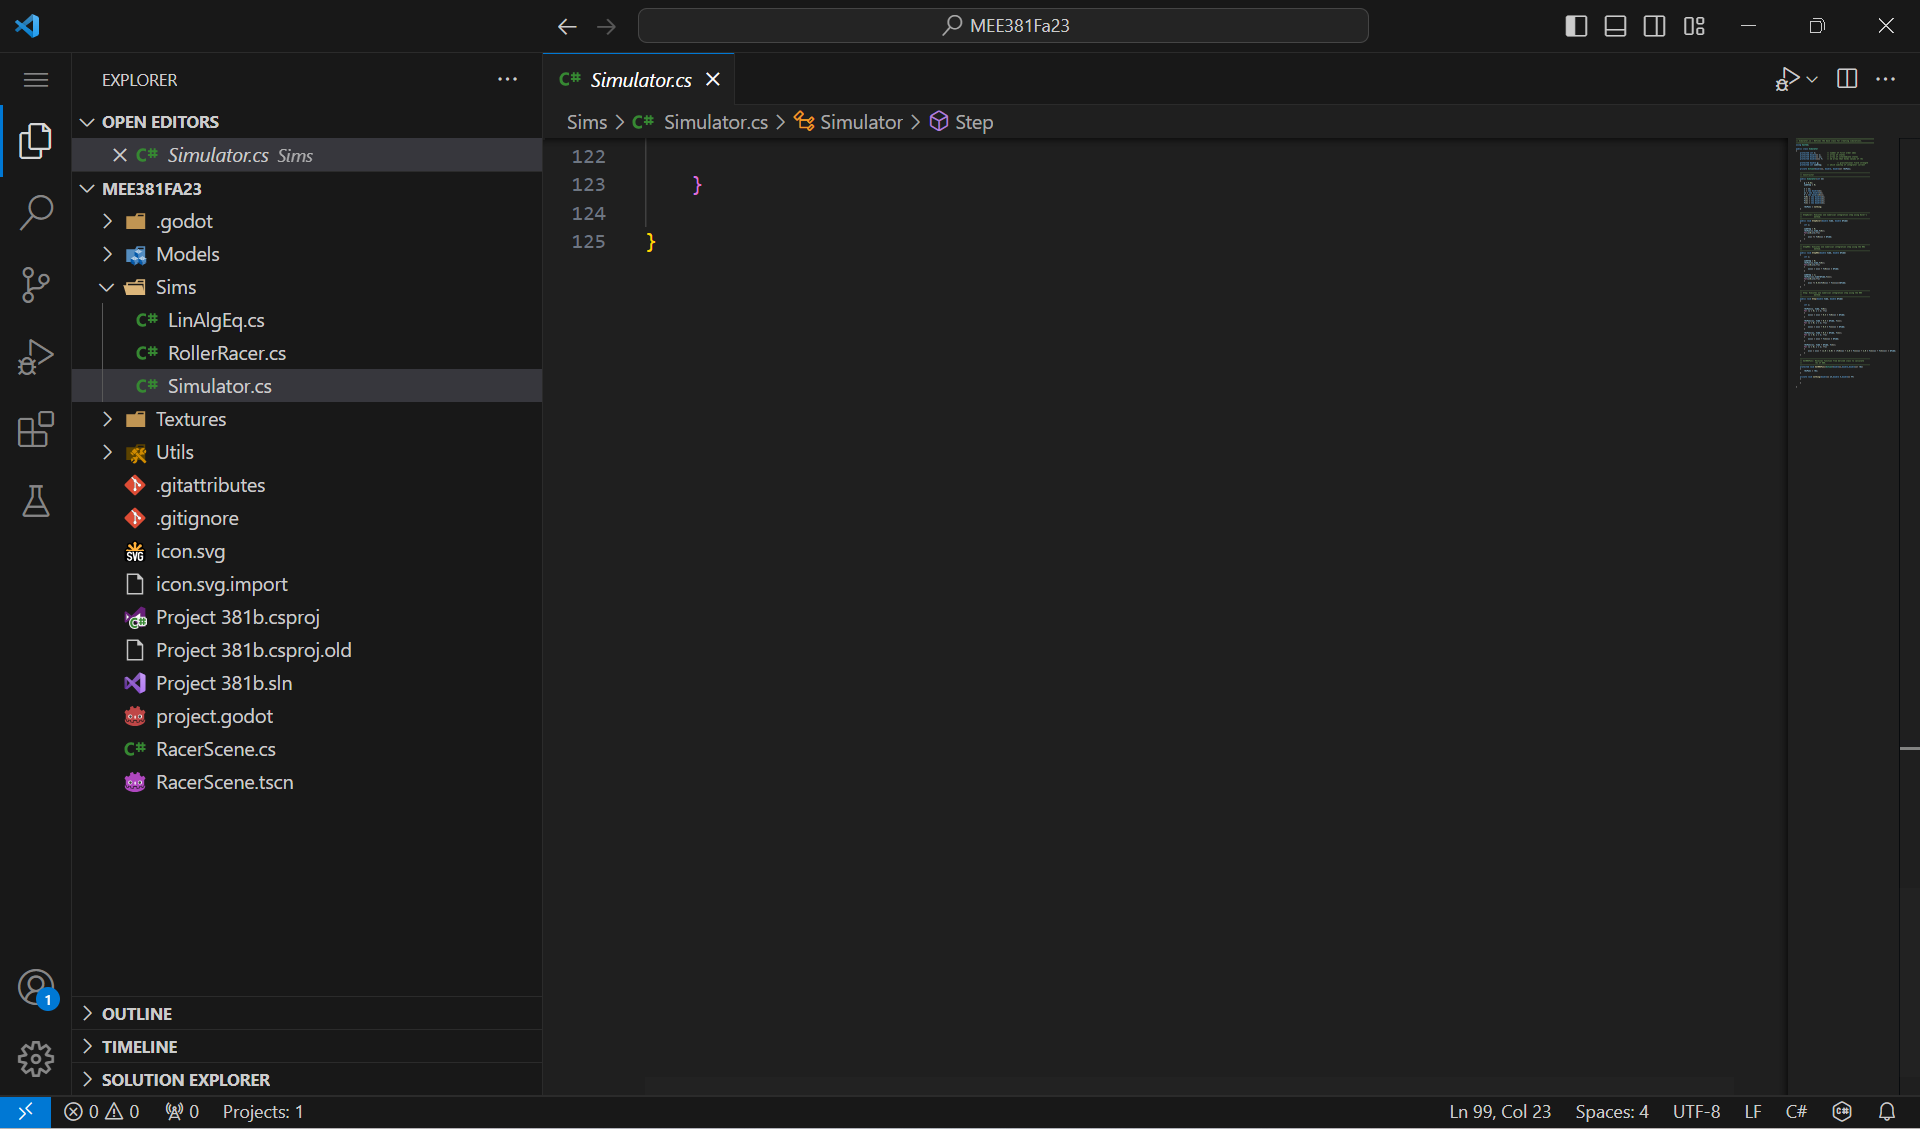Open the hamburger menu

(36, 79)
